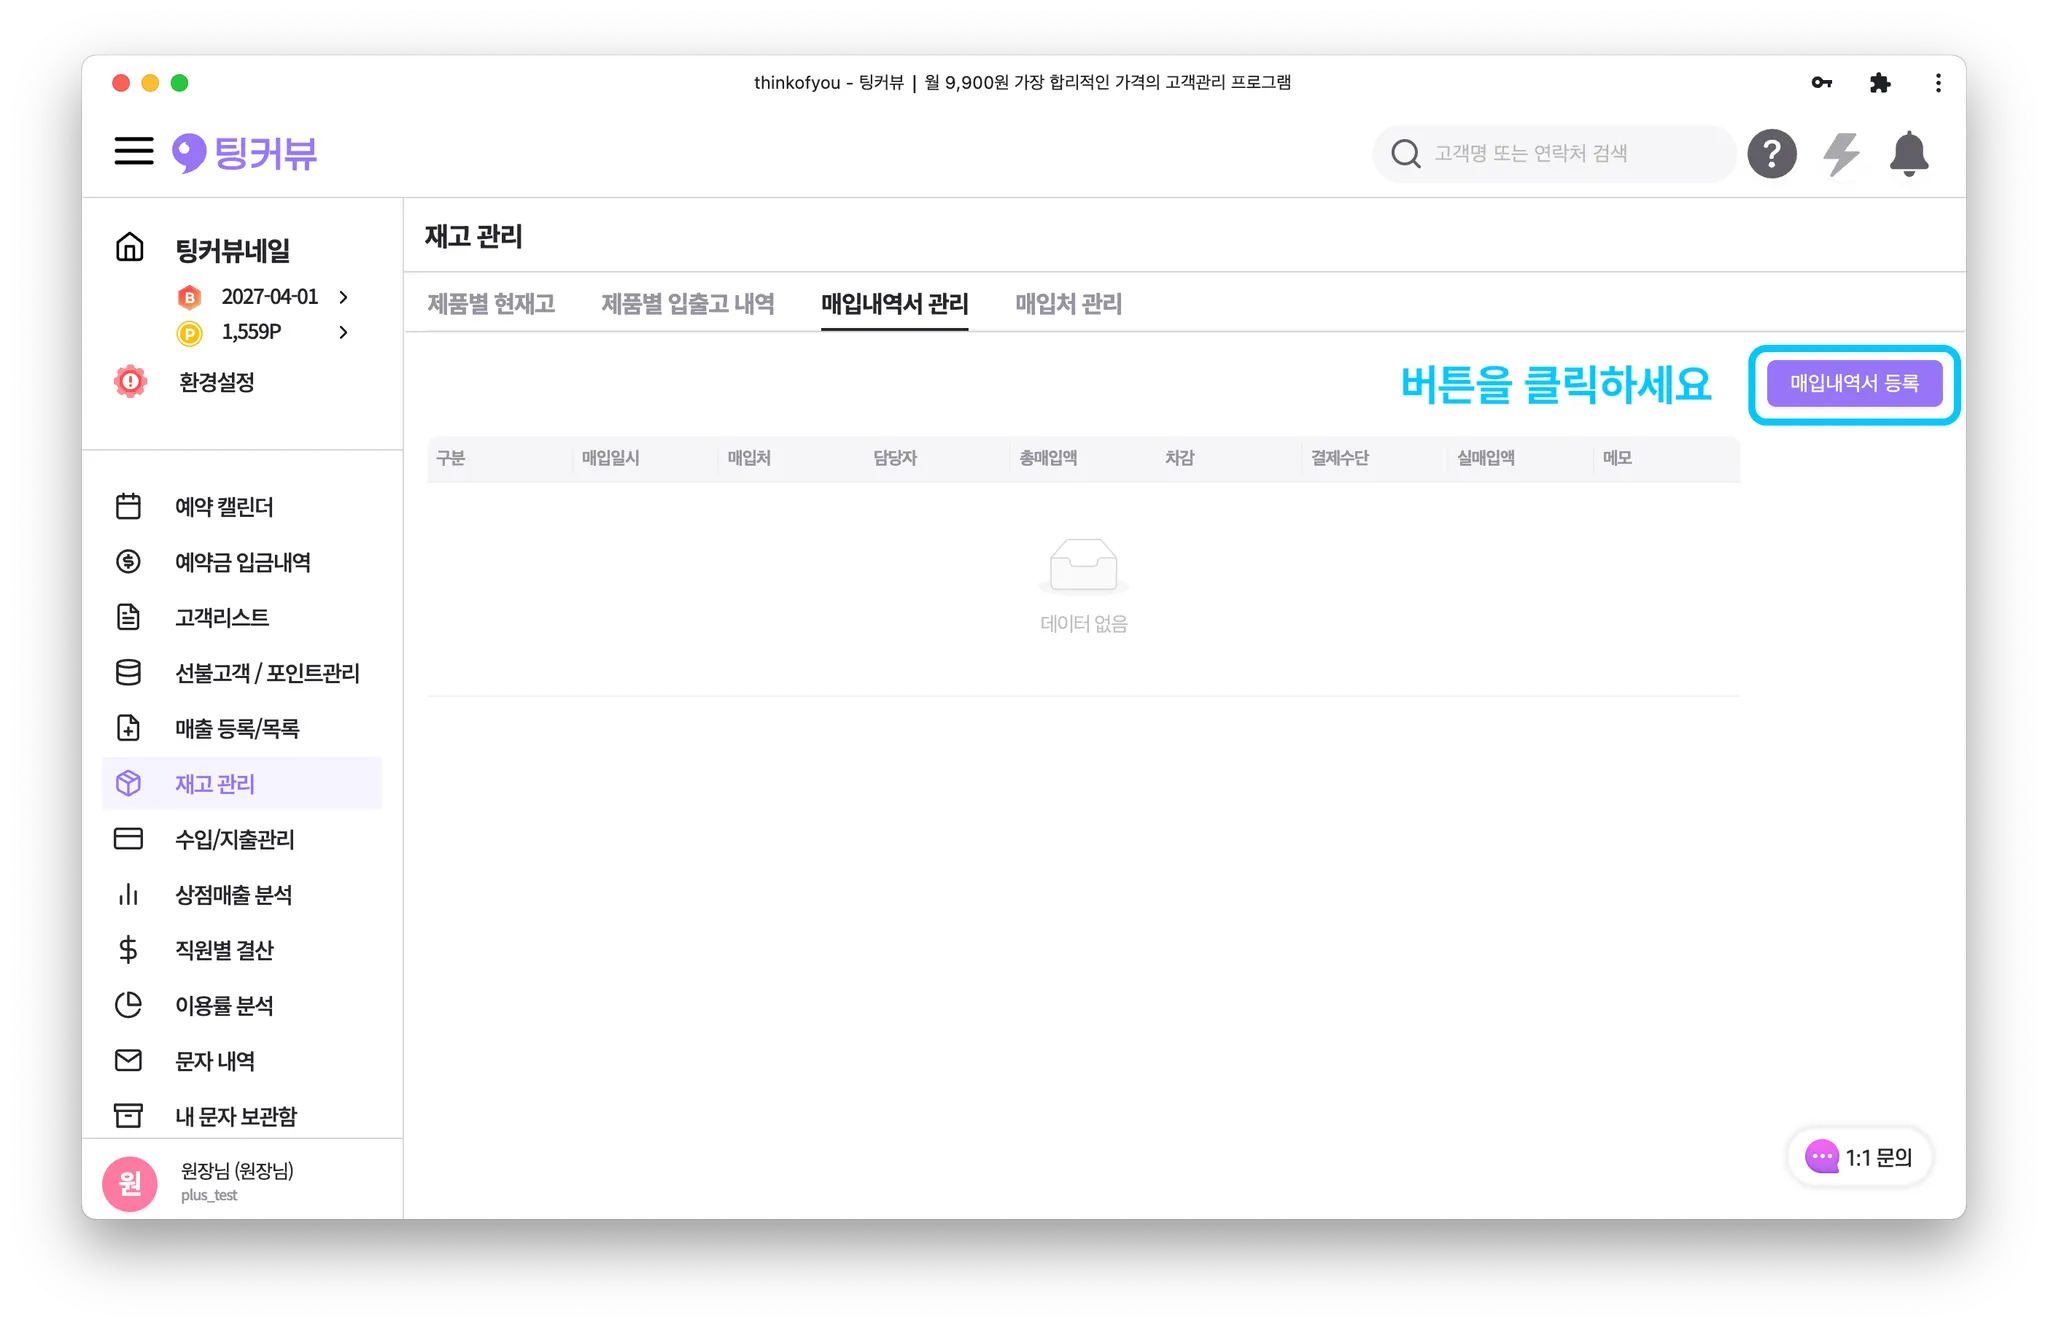Expand the 1,559P points chevron

tap(343, 332)
